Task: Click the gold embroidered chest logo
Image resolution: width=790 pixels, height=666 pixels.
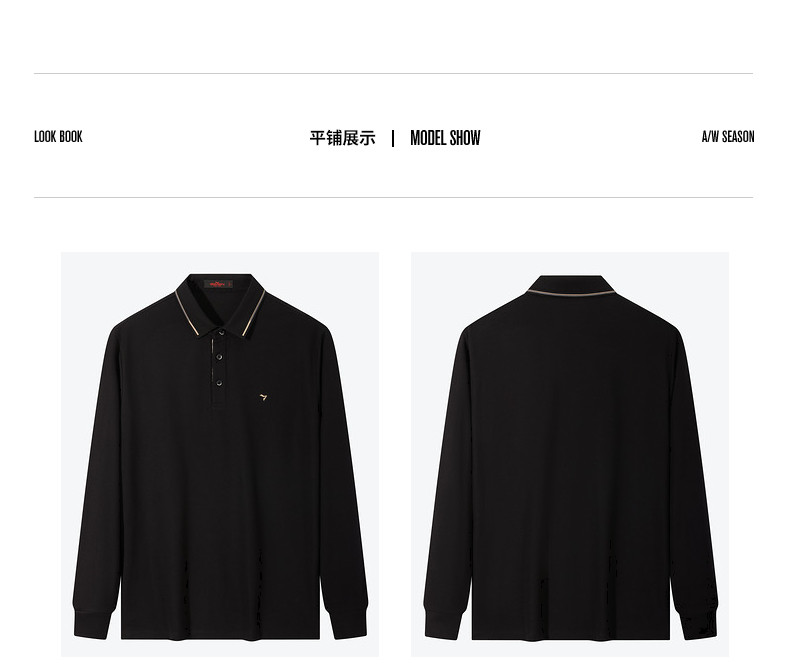Action: 263,397
